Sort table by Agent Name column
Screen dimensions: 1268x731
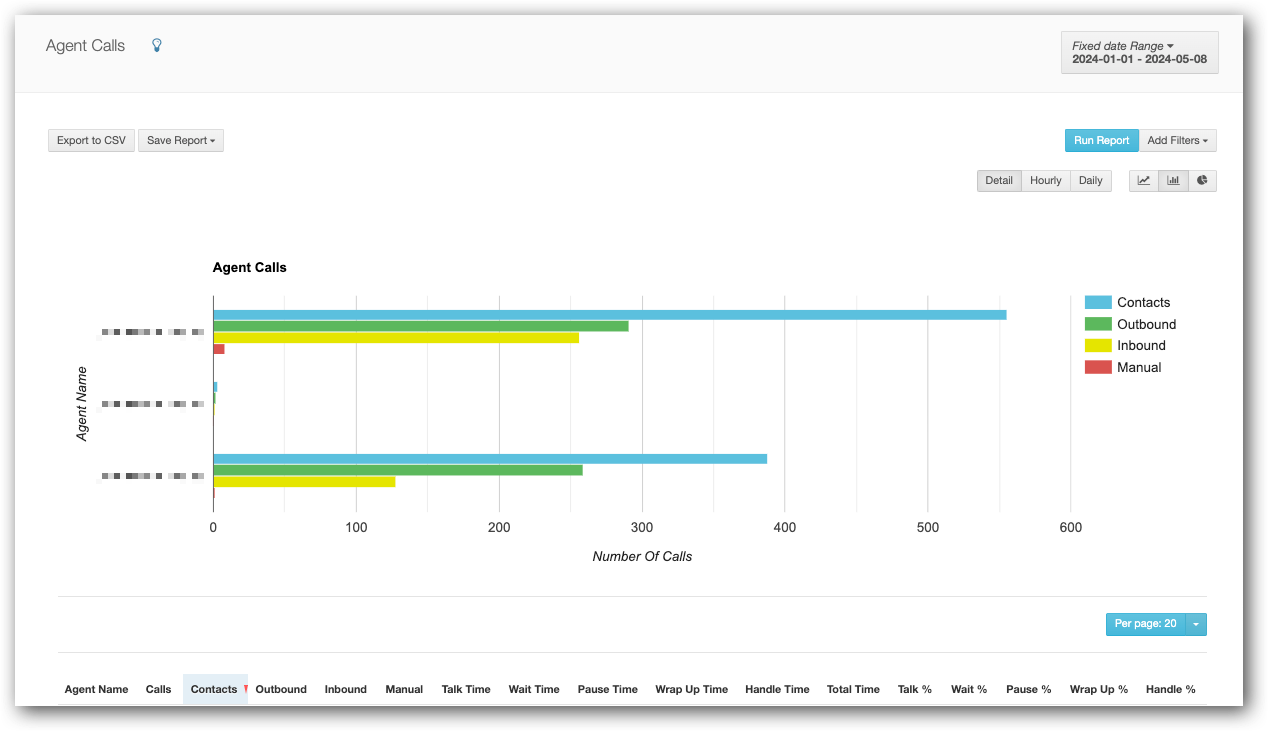point(96,689)
